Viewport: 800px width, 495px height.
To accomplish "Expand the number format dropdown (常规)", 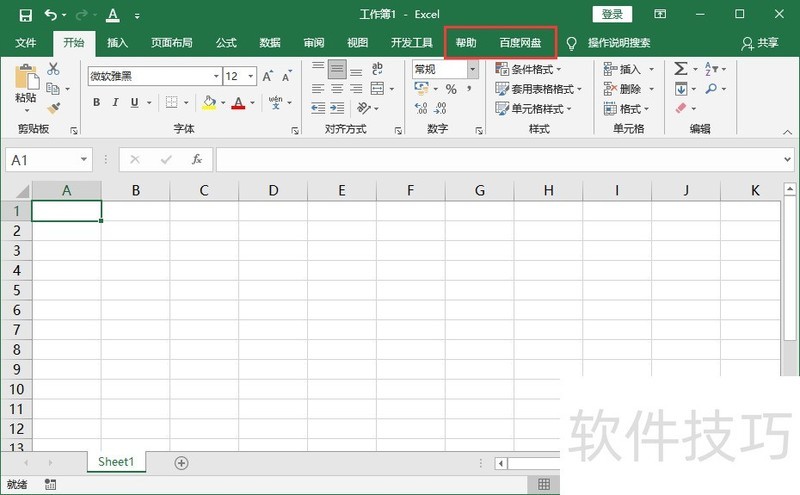I will (x=472, y=70).
